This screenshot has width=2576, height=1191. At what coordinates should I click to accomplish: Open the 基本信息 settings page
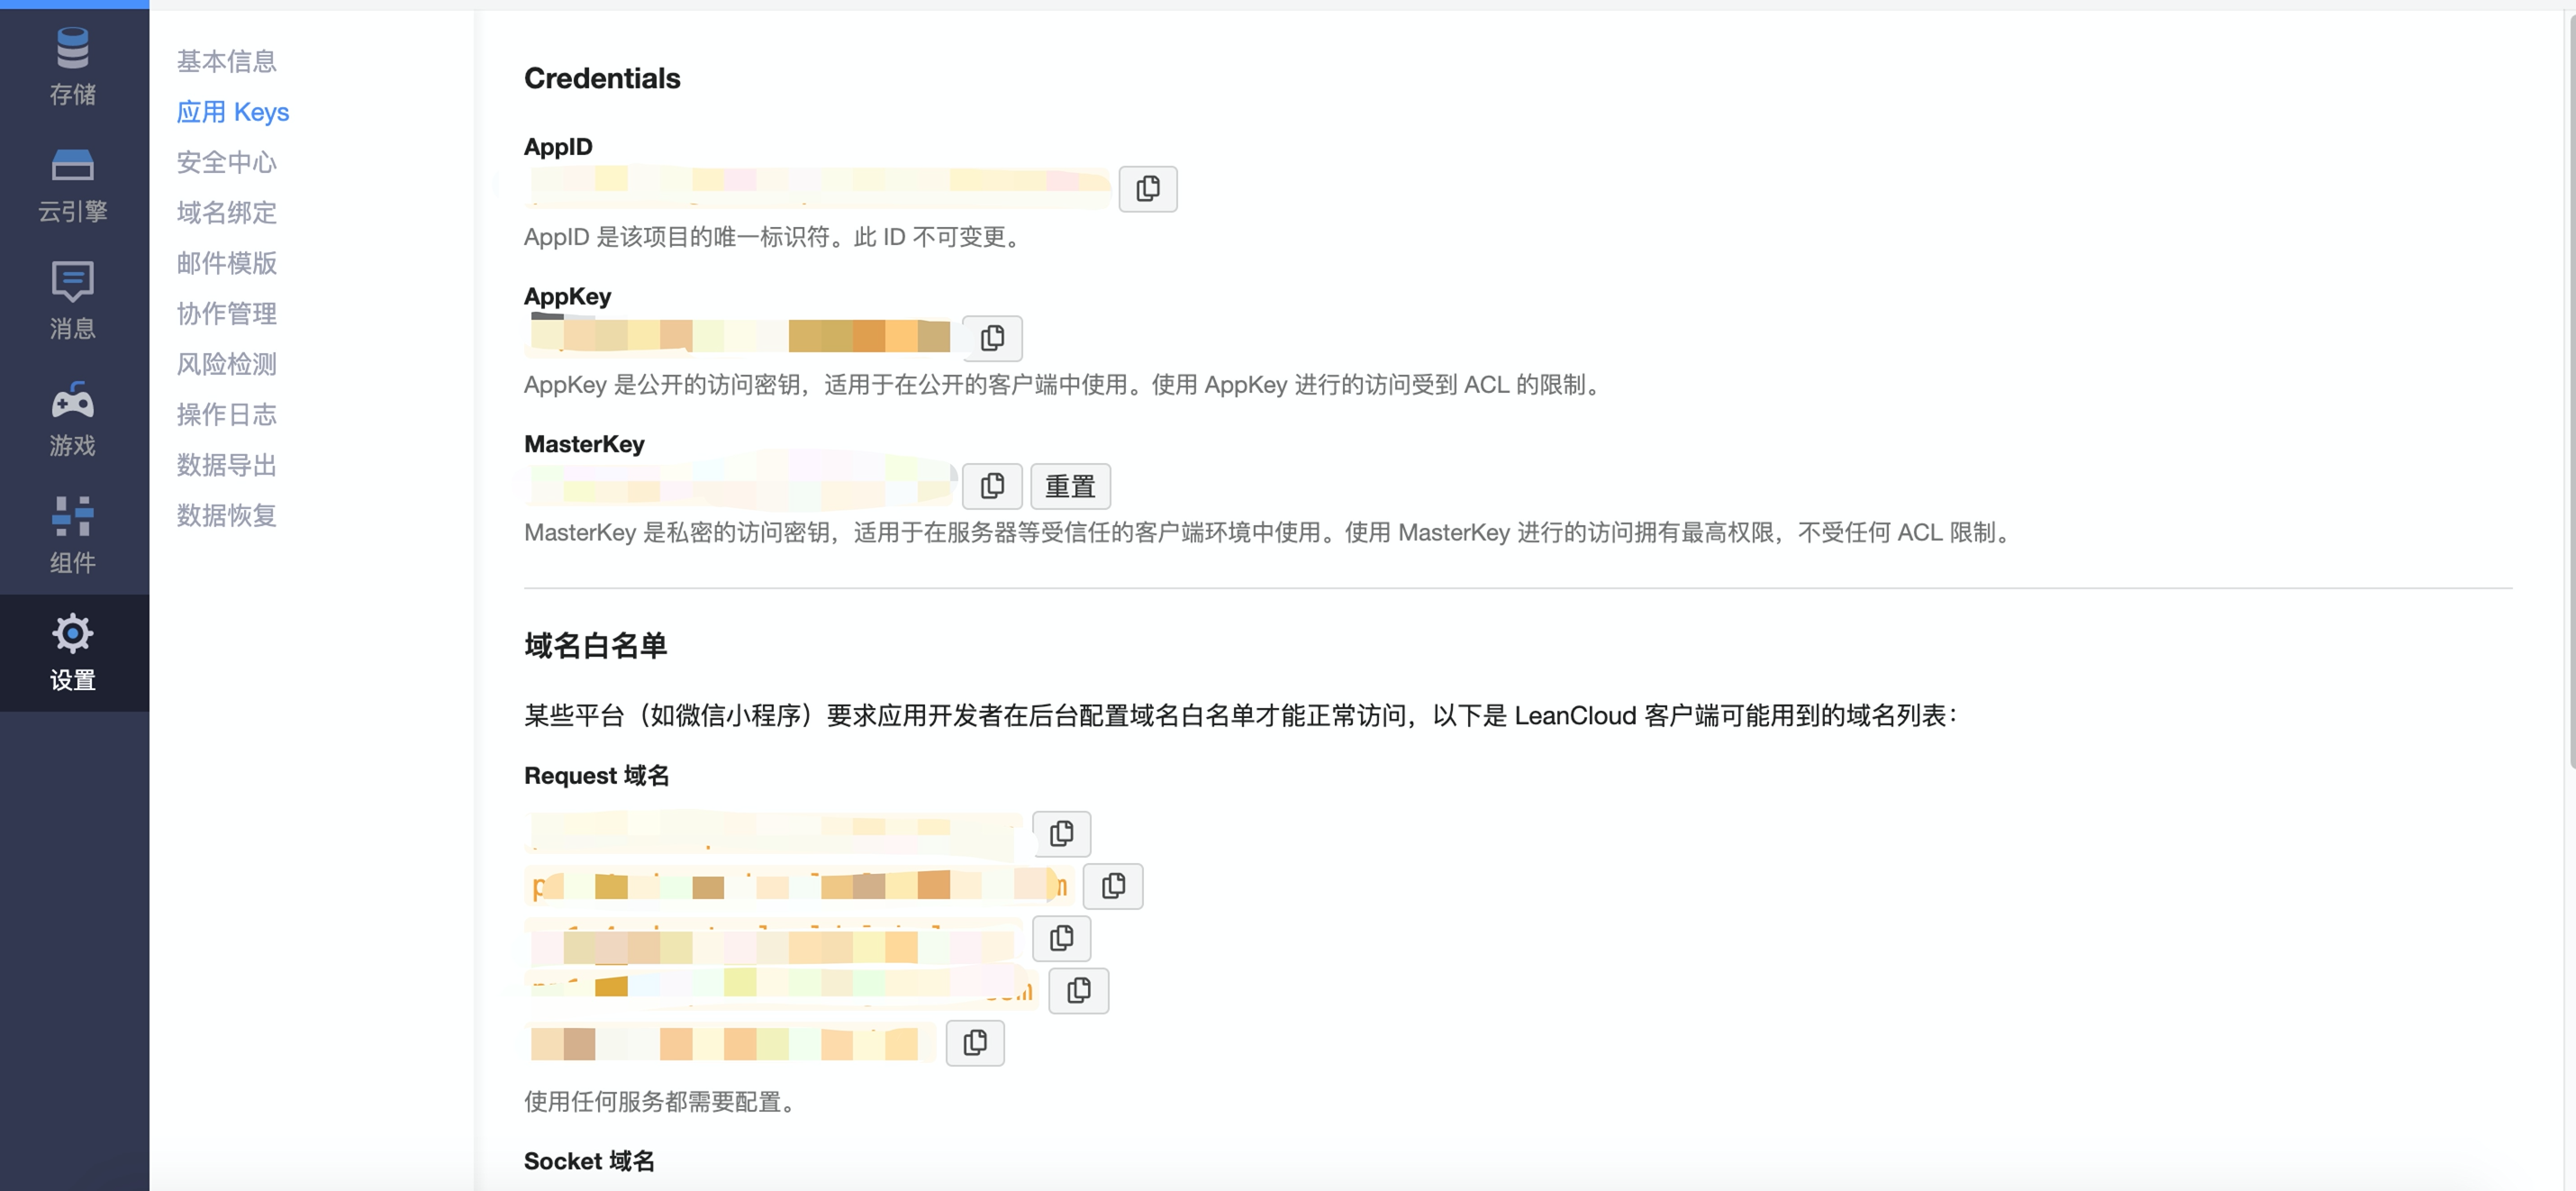coord(227,61)
